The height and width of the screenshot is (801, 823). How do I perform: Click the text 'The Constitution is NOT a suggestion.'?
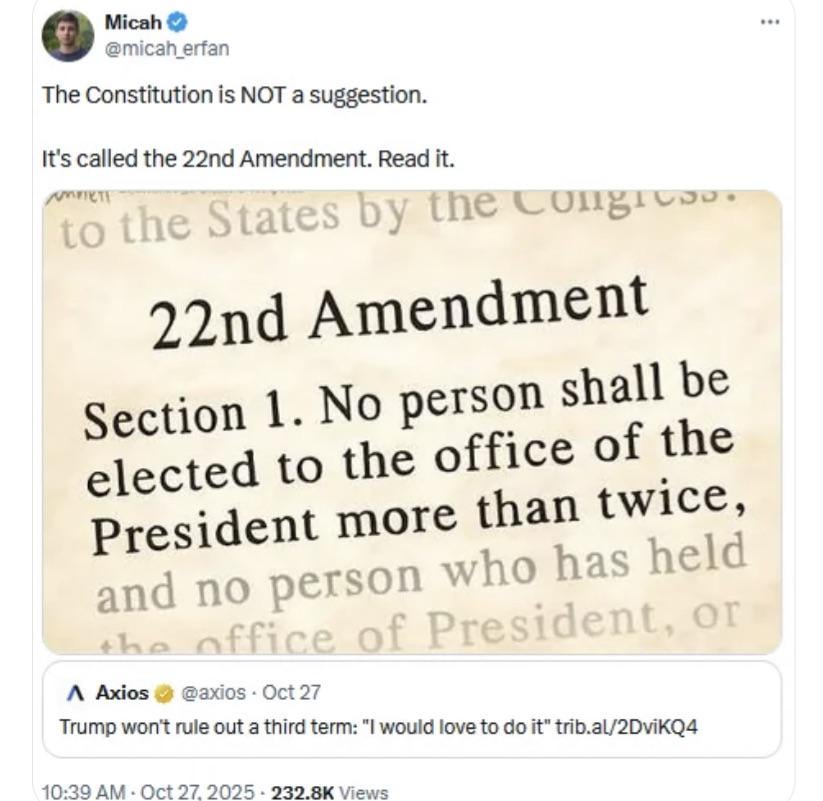[234, 96]
